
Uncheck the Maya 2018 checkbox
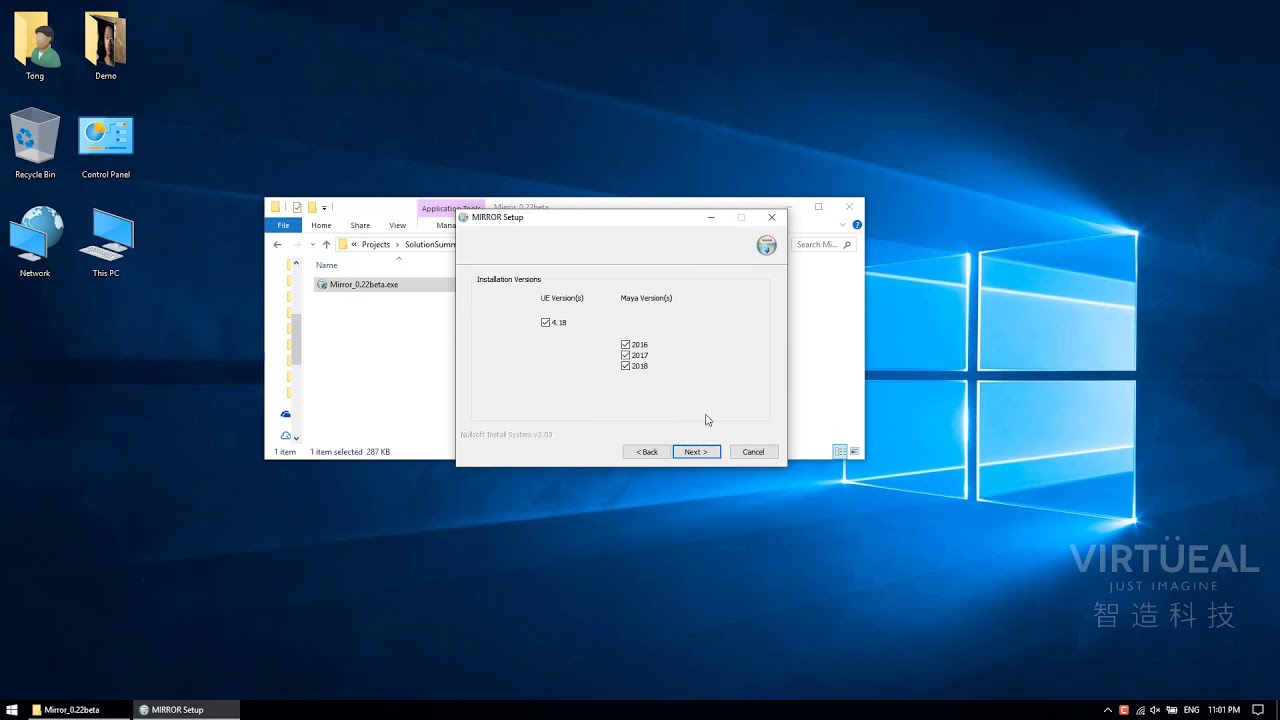[626, 366]
